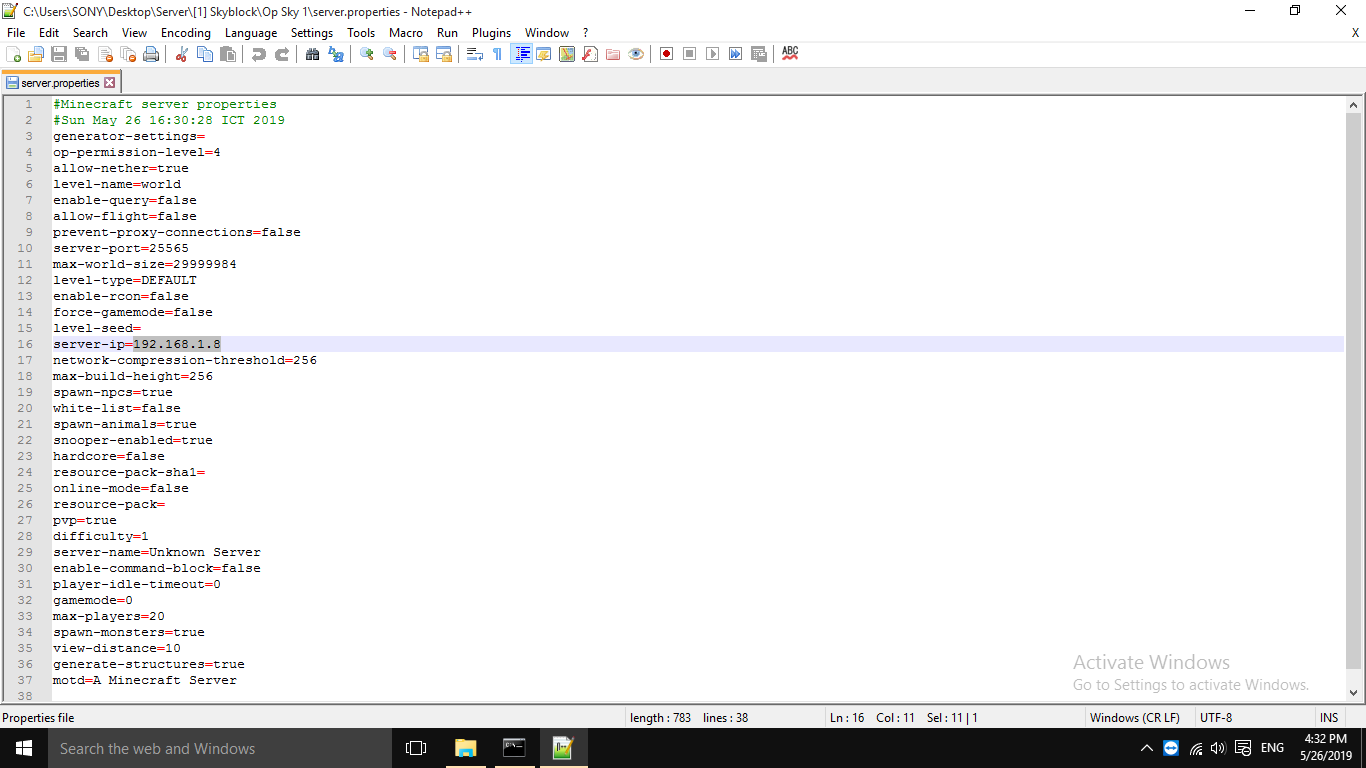Toggle Show All Characters pilcrow icon
The image size is (1366, 768).
coord(498,54)
